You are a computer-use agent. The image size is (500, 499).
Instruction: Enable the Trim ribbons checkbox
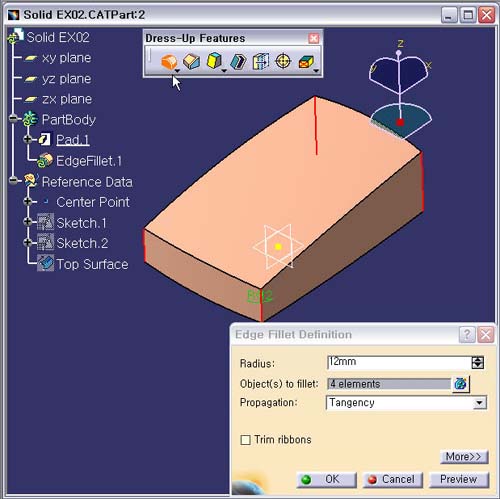[245, 440]
